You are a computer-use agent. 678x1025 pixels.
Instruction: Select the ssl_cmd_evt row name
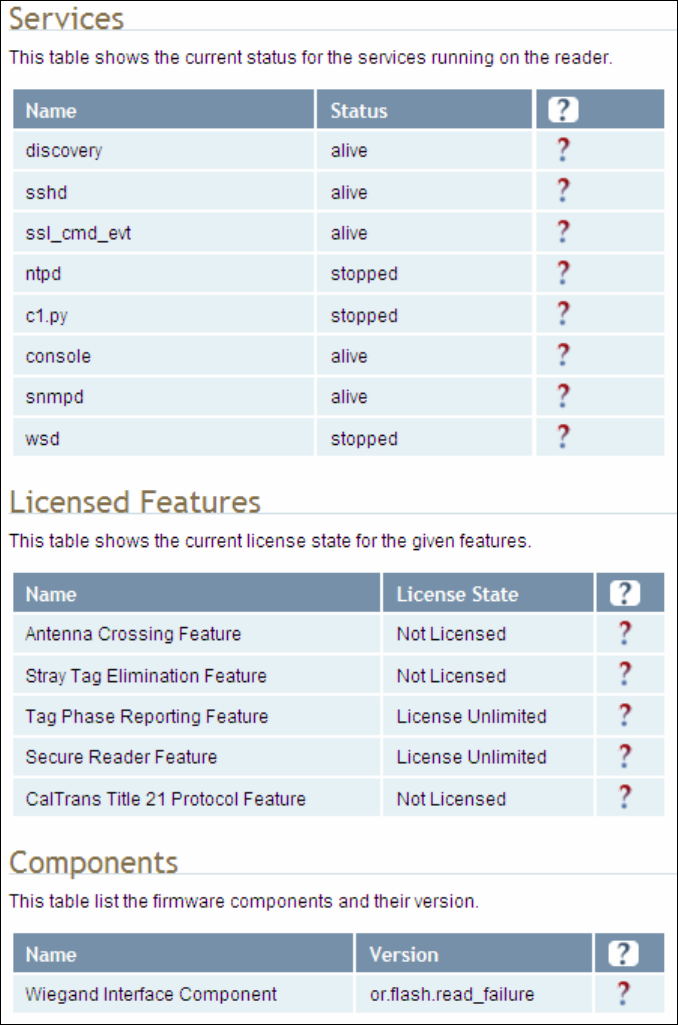coord(78,233)
